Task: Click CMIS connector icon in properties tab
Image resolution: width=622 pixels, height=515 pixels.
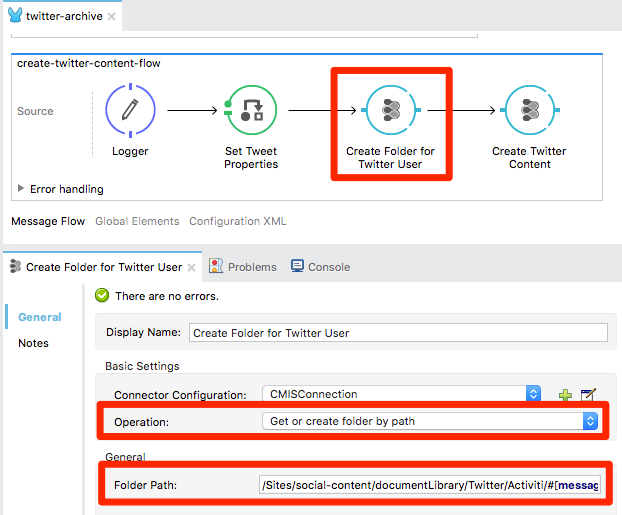Action: click(15, 266)
